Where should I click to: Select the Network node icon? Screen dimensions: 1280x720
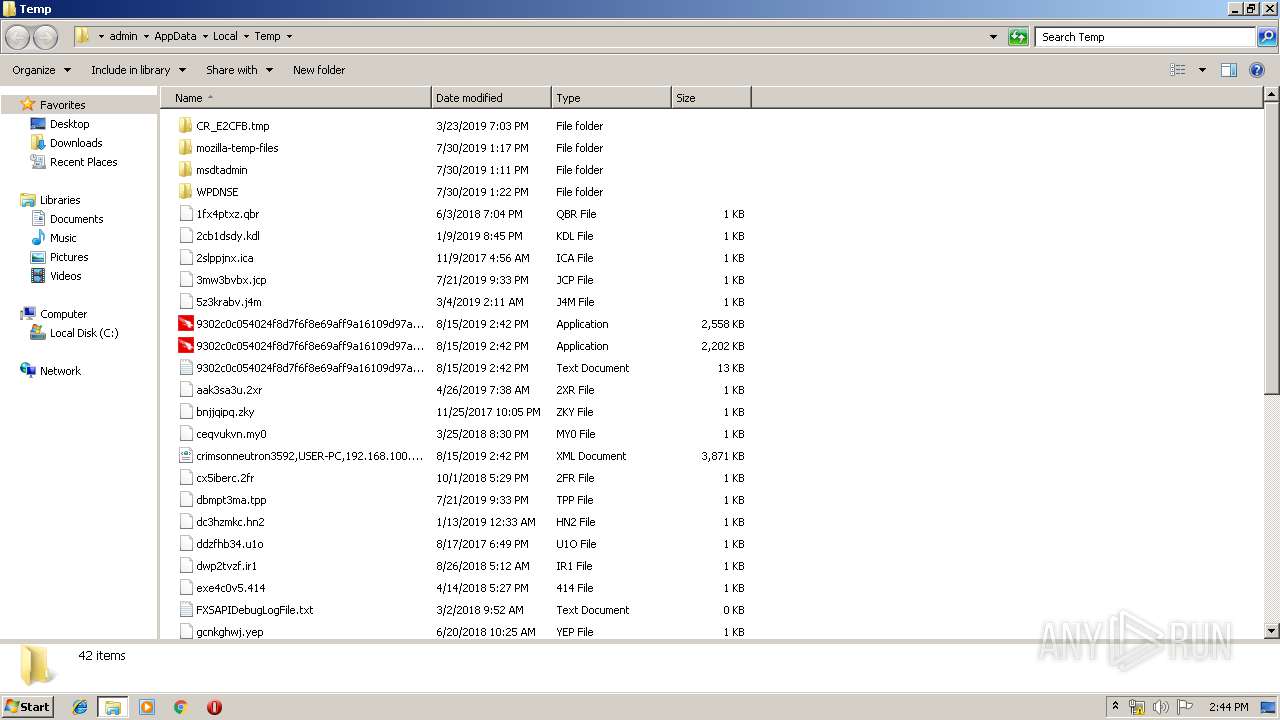[28, 370]
